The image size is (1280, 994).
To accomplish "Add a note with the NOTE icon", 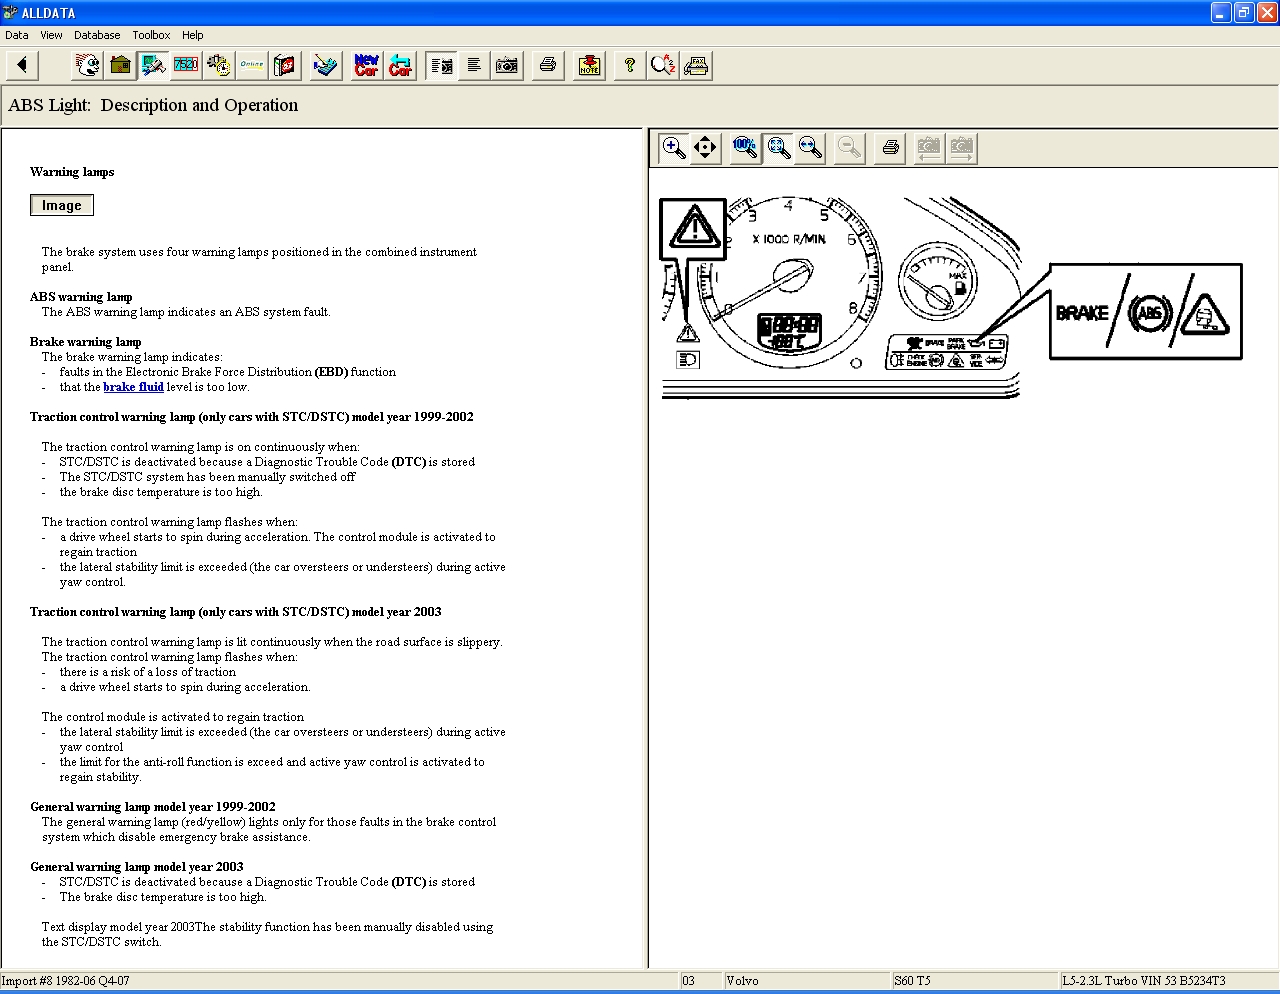I will 589,66.
